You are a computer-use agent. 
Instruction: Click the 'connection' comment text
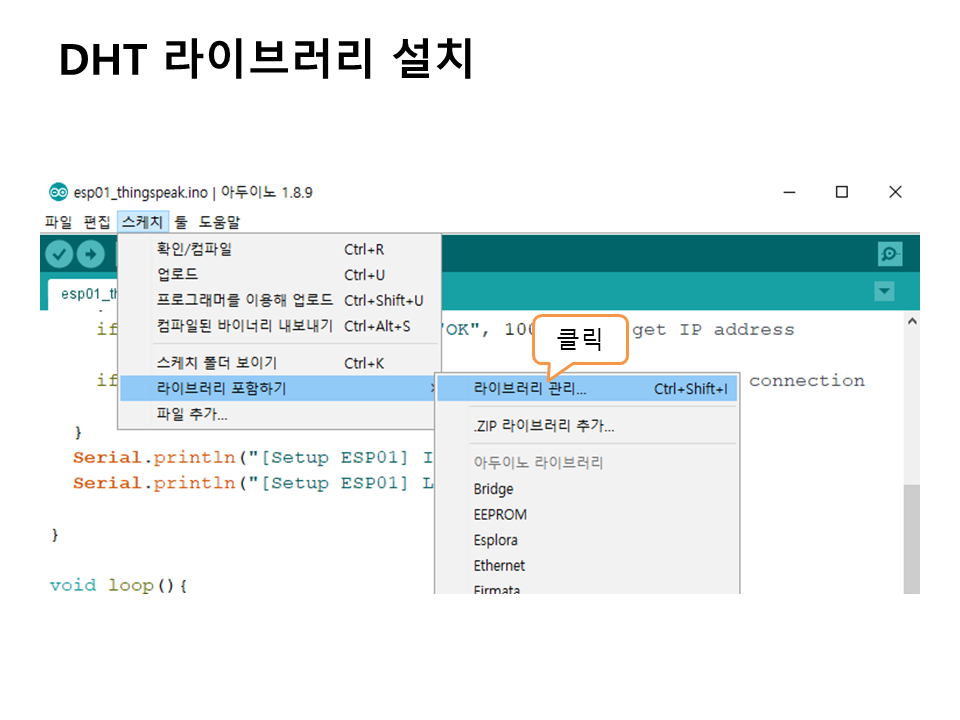click(x=807, y=381)
